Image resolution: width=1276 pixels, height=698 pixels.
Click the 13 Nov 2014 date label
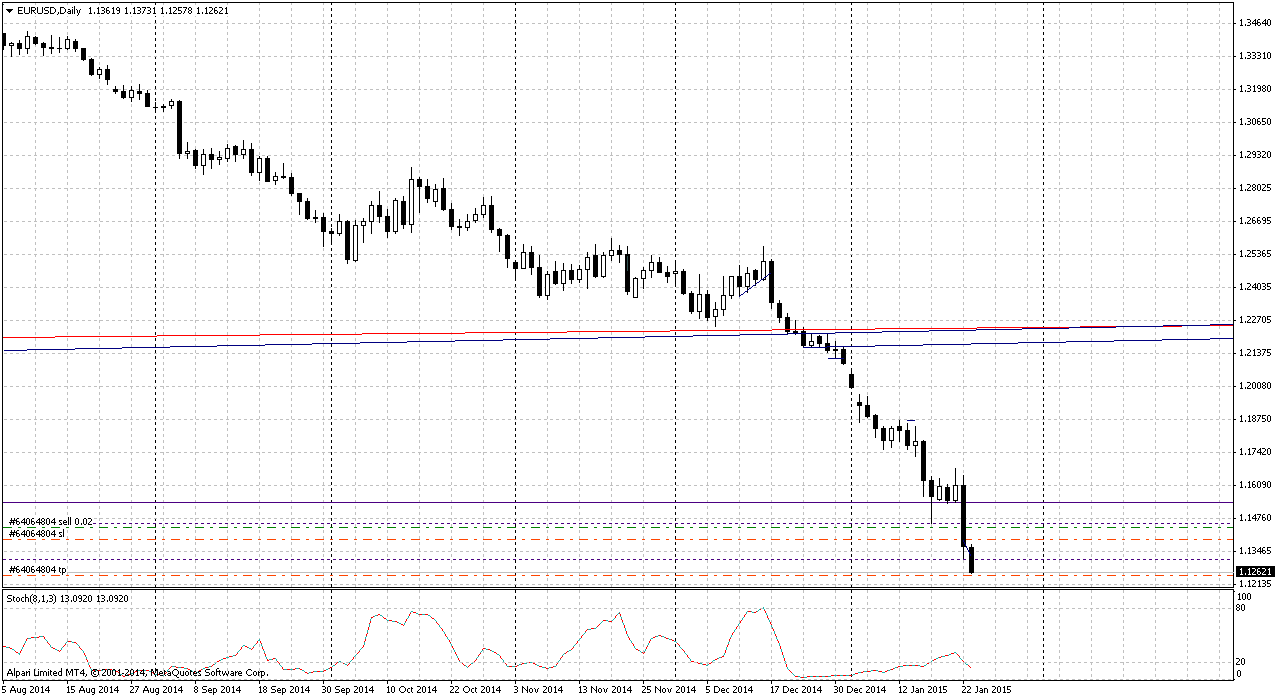tap(603, 690)
